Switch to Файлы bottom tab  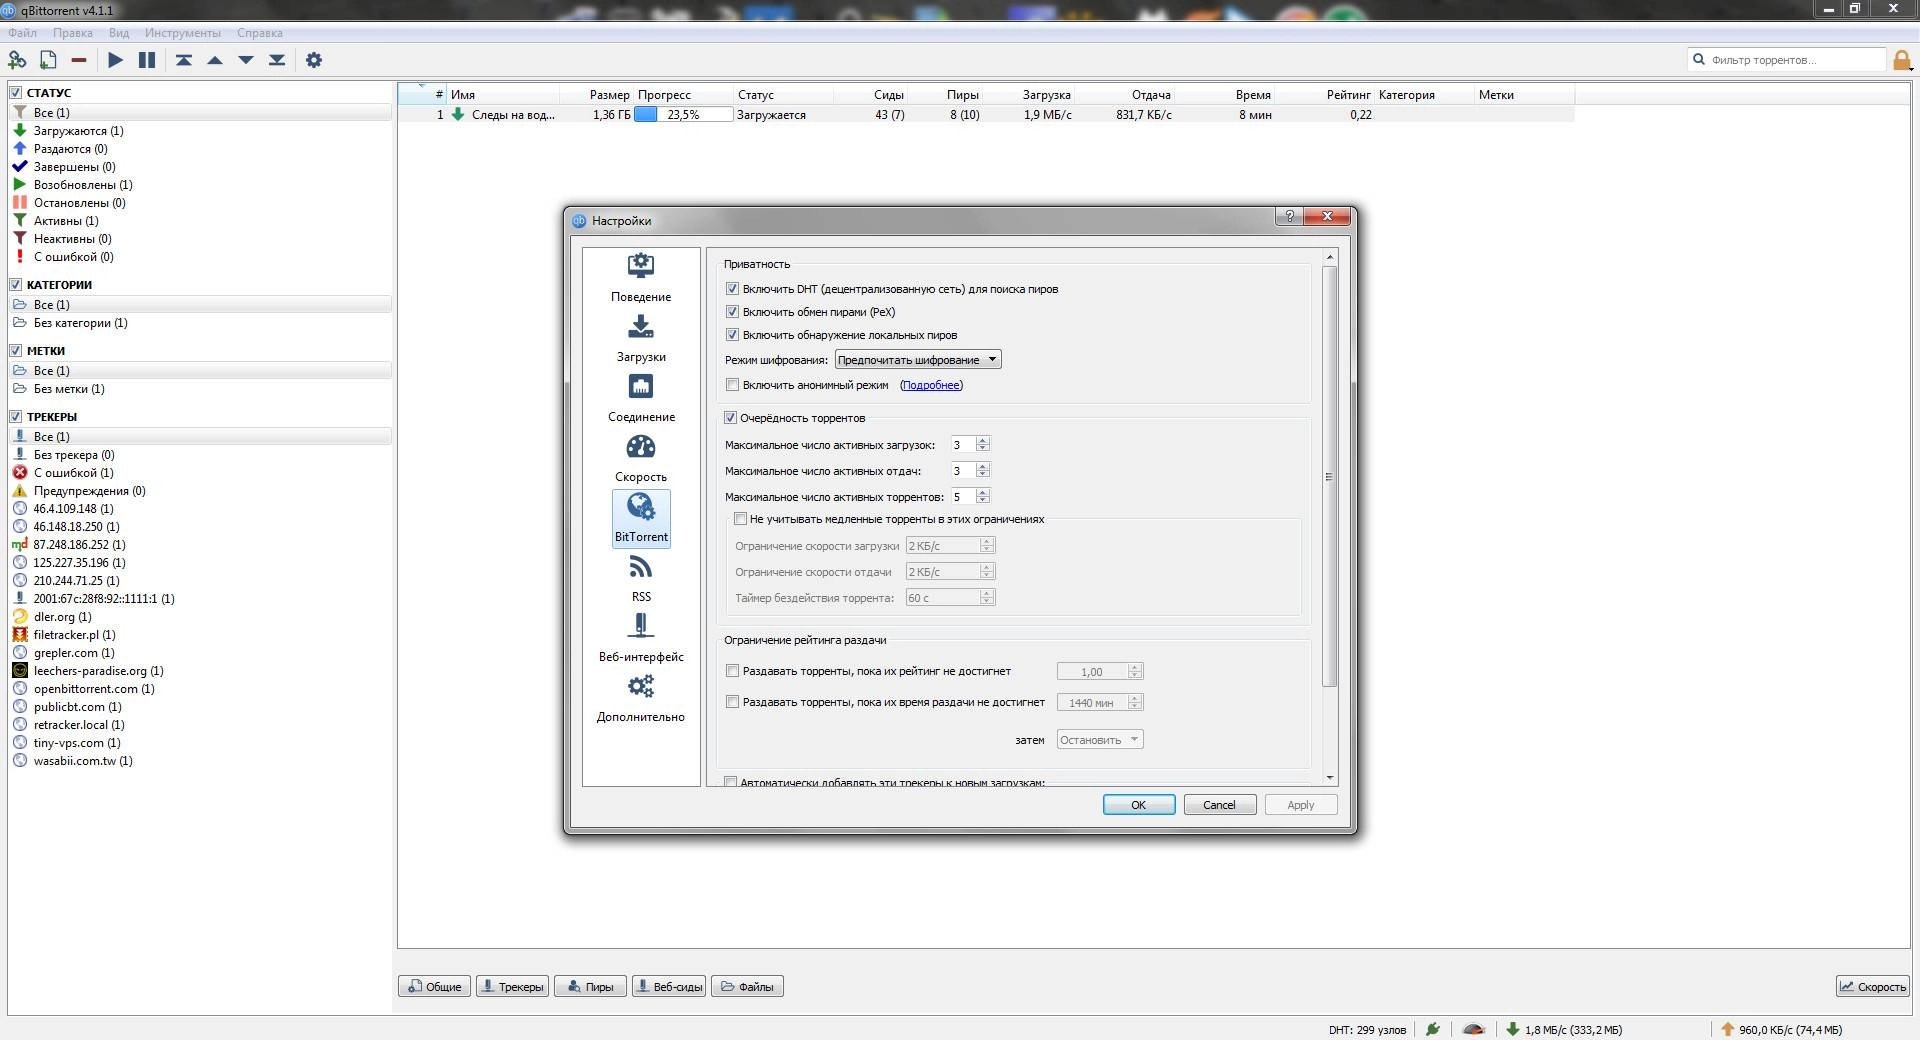747,987
